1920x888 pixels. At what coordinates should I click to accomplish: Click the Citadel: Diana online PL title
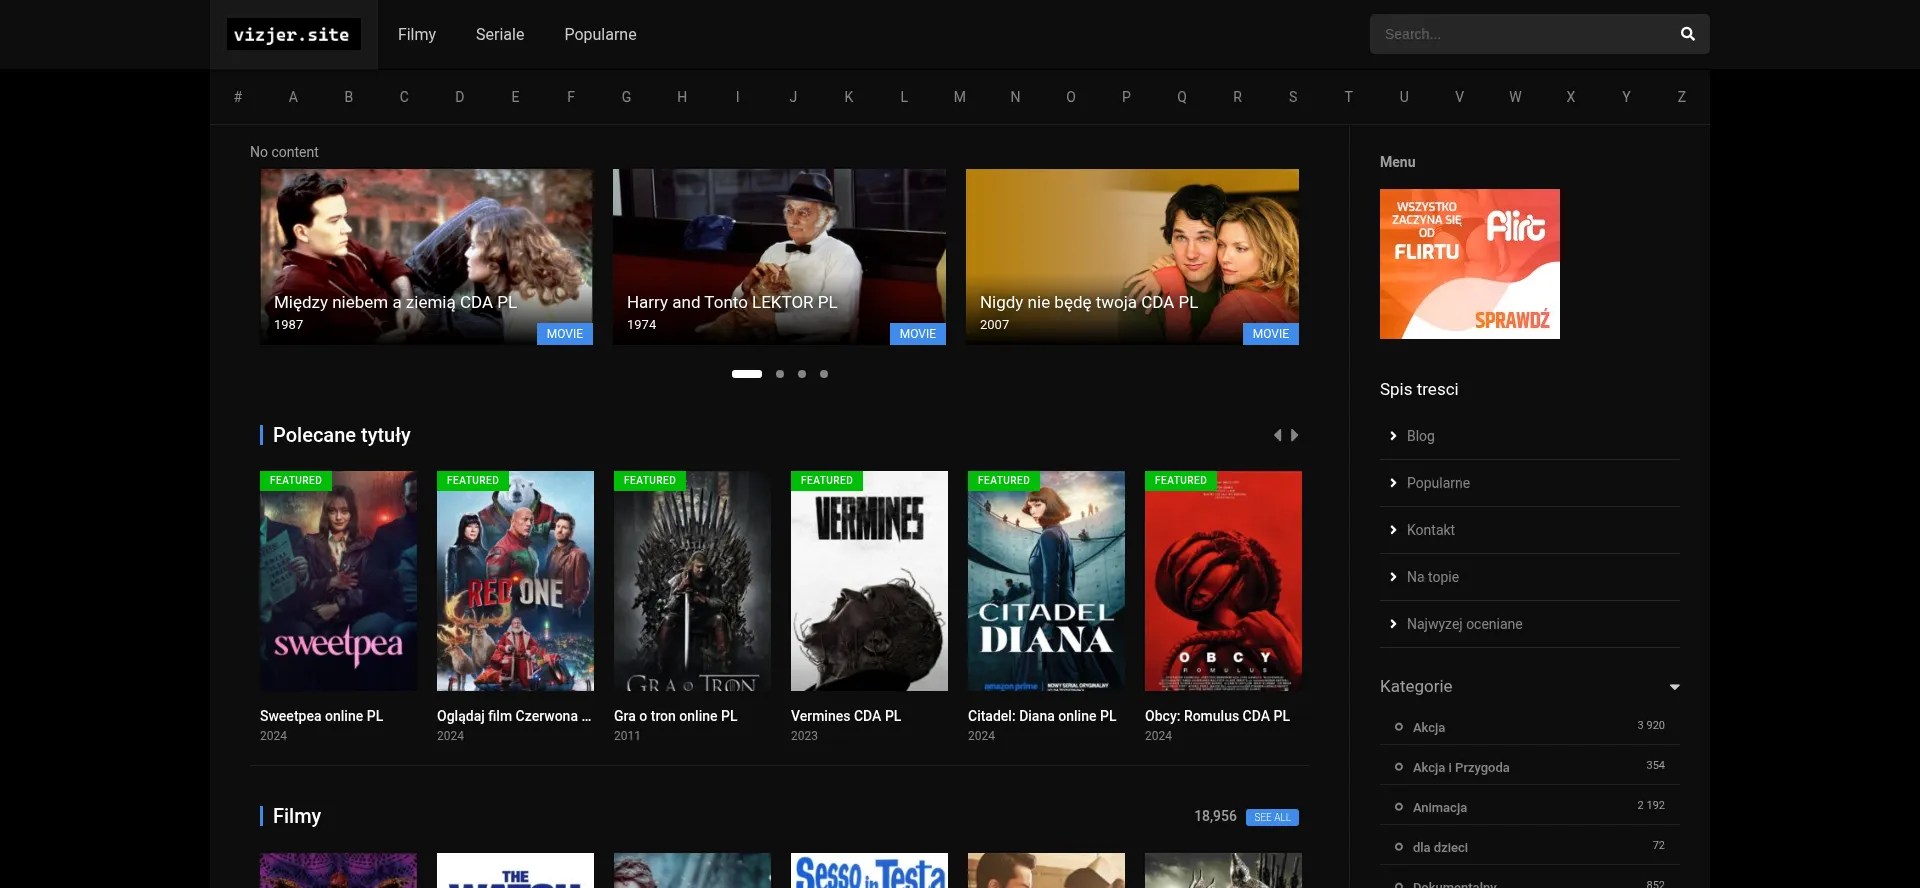[x=1042, y=716]
